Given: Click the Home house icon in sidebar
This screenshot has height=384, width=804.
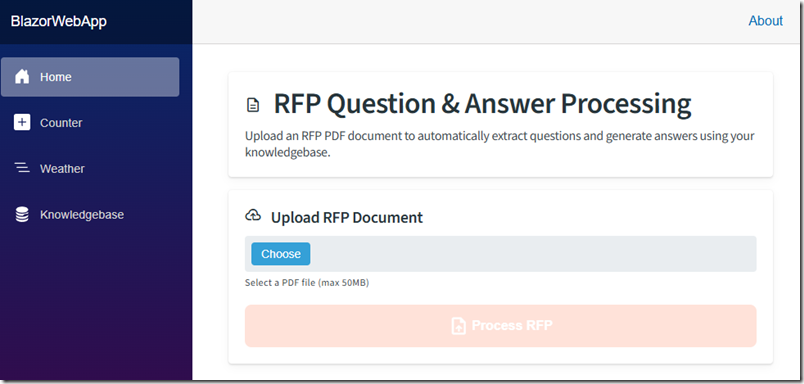Looking at the screenshot, I should point(22,77).
